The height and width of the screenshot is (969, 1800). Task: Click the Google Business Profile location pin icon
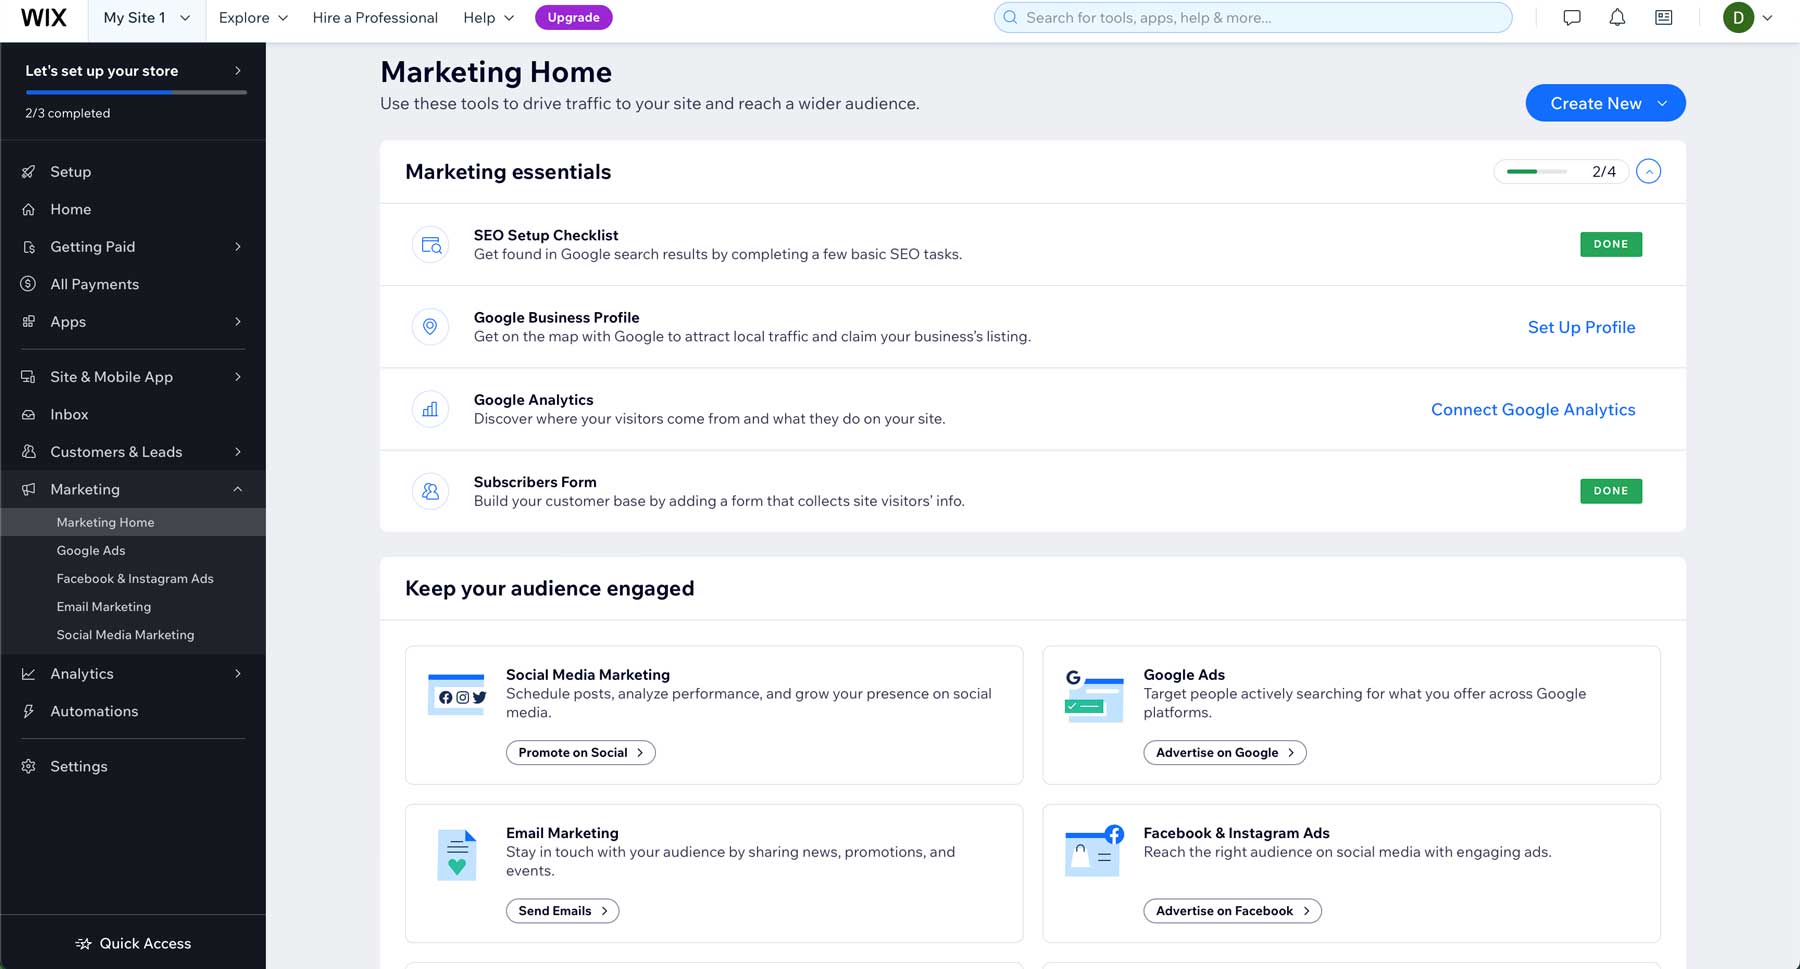pos(430,326)
